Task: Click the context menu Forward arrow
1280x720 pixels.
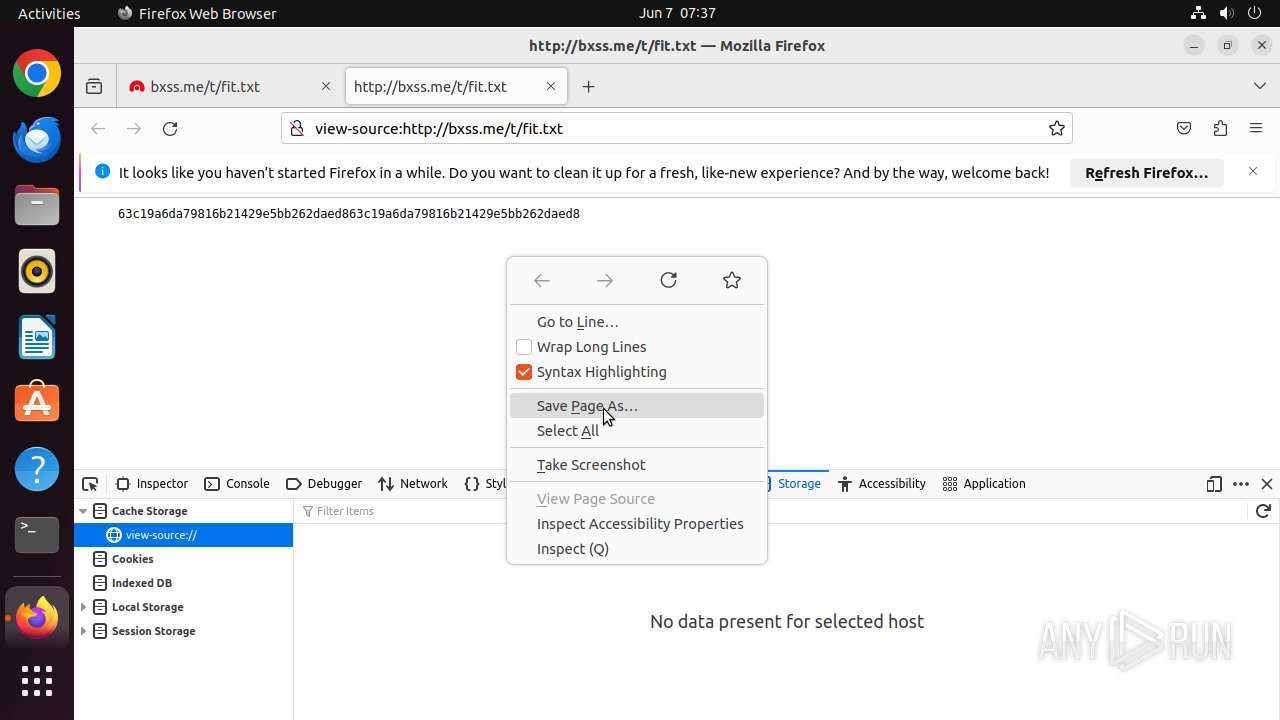Action: pos(605,281)
